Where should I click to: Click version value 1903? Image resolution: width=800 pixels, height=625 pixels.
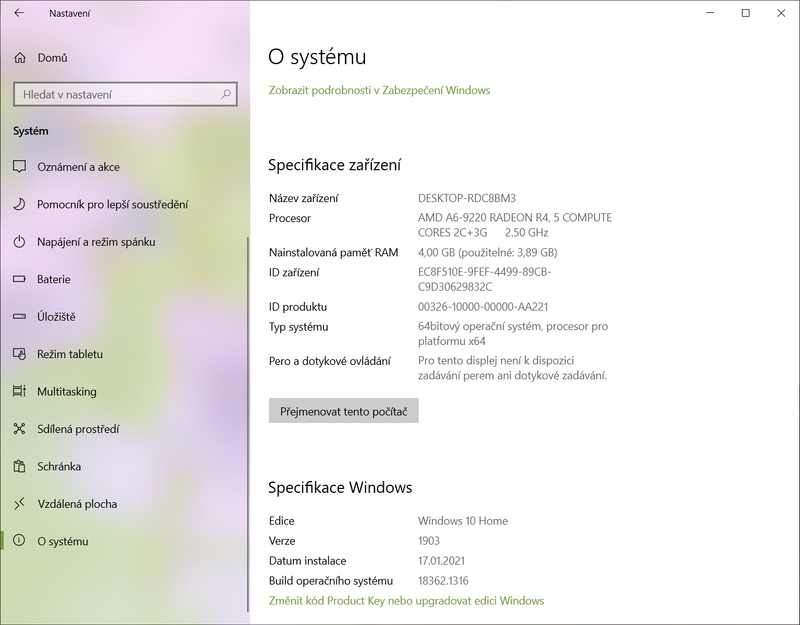429,541
